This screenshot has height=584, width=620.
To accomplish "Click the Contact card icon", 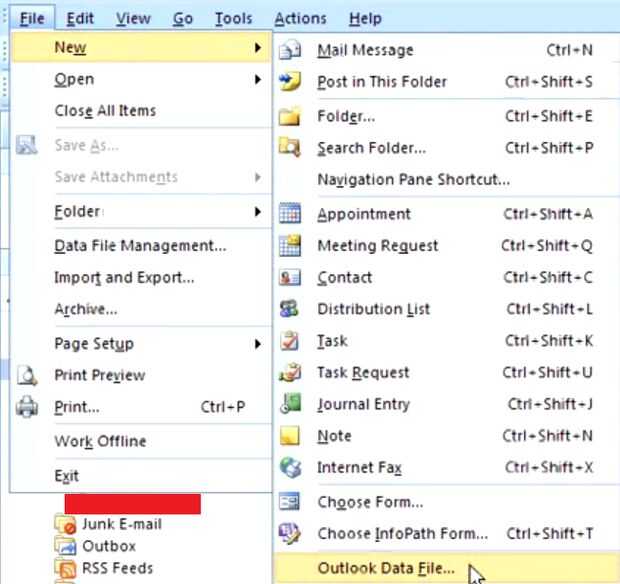I will 290,277.
